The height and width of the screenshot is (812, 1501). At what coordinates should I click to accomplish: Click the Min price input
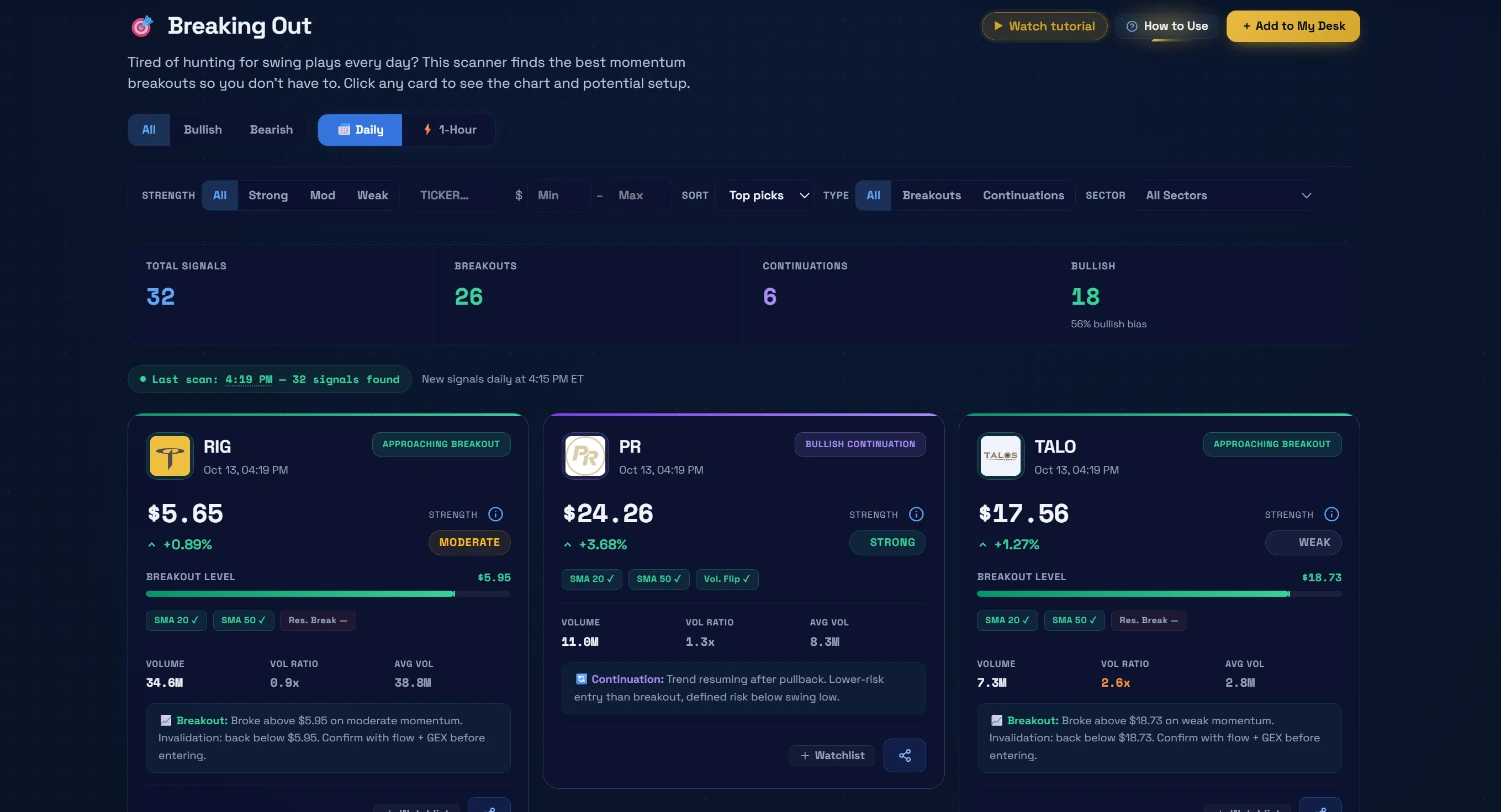click(559, 195)
